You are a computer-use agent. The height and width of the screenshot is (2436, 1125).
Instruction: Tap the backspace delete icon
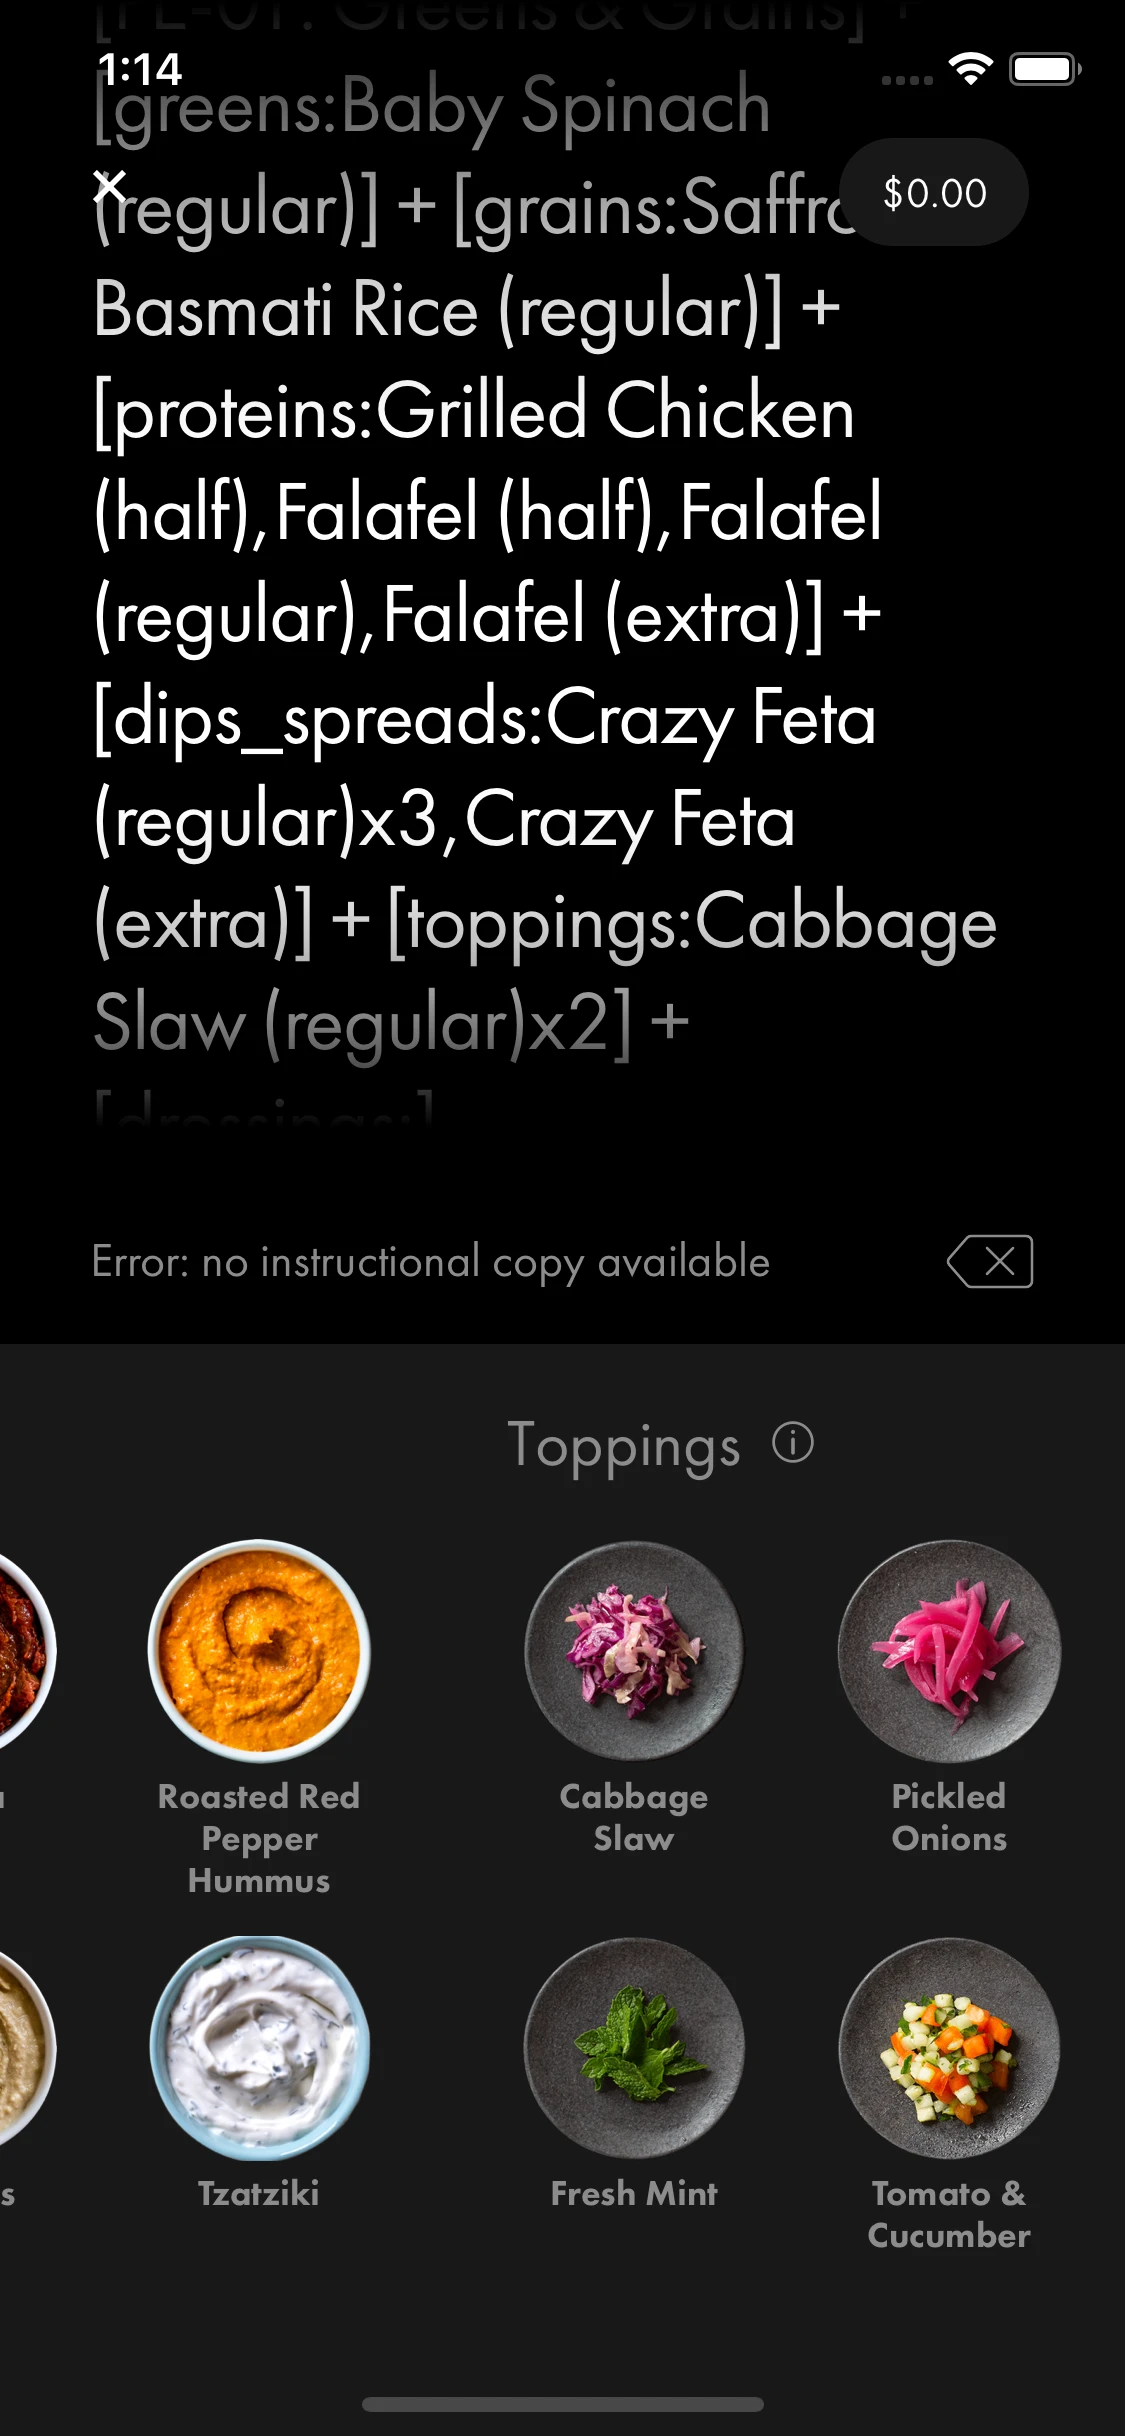(x=990, y=1261)
